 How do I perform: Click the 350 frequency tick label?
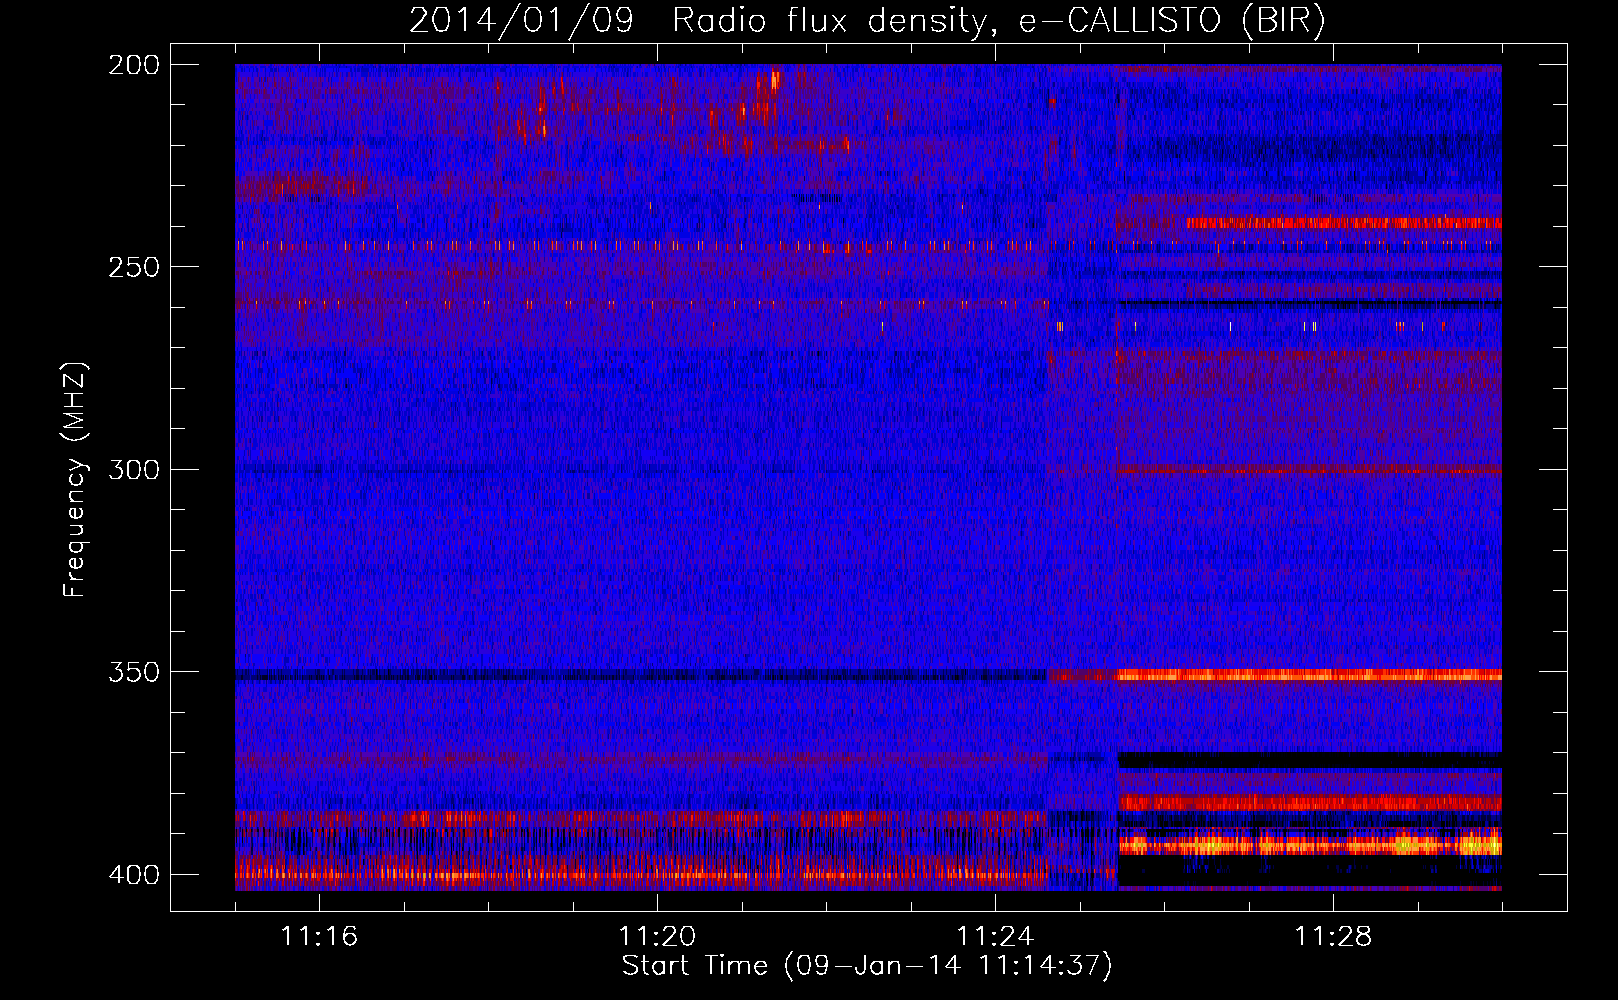tap(133, 672)
